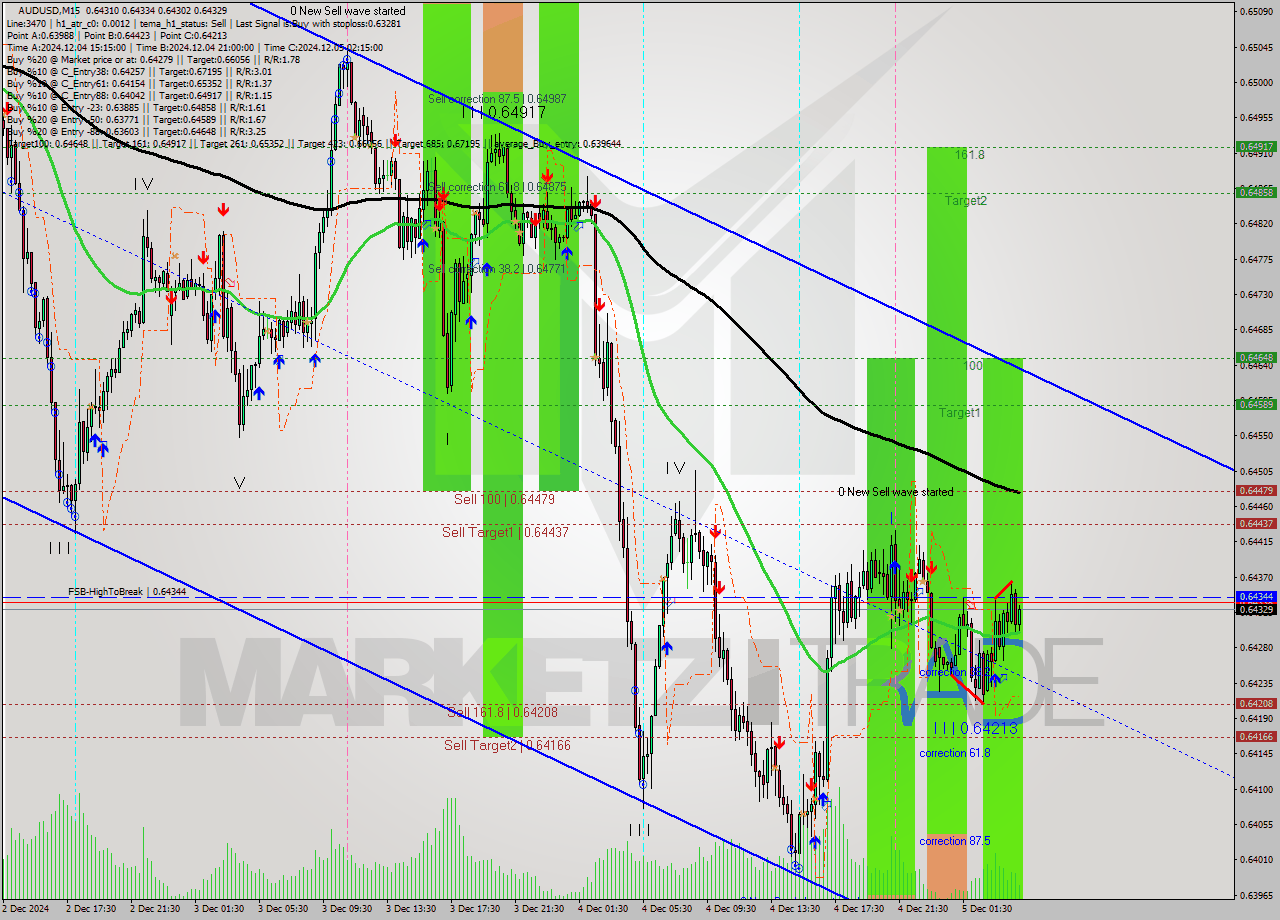Click the '100' level label on green zone
Viewport: 1280px width, 920px height.
tap(973, 366)
